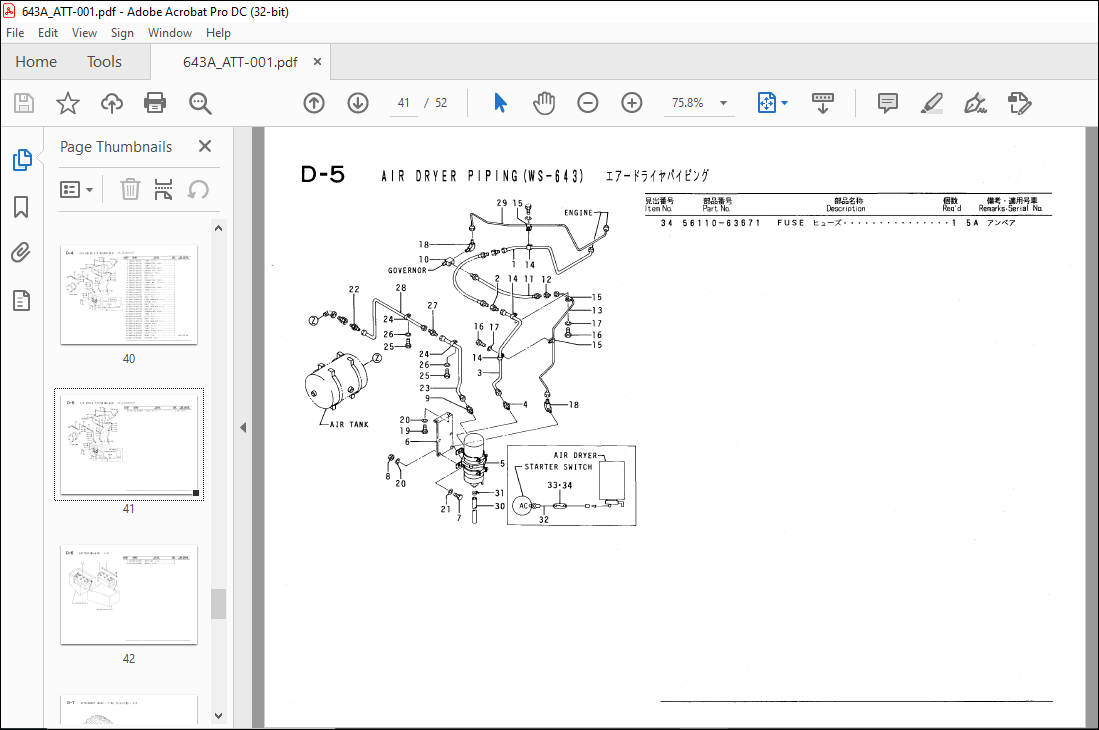Click the current page number field

(404, 103)
